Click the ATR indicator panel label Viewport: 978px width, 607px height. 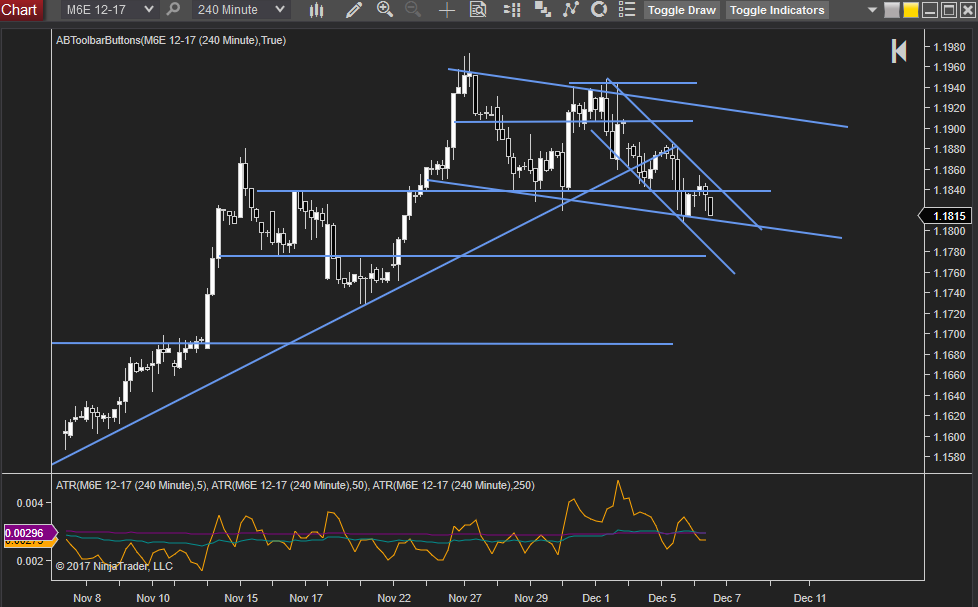[295, 485]
